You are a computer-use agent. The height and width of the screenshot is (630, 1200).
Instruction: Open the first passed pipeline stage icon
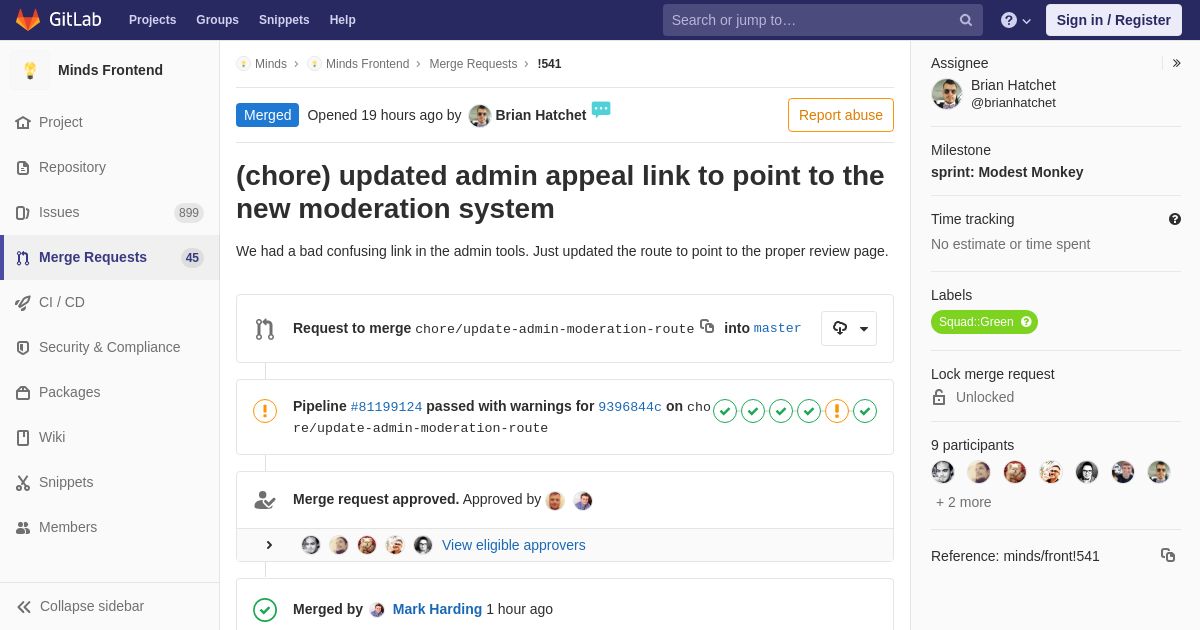coord(725,411)
